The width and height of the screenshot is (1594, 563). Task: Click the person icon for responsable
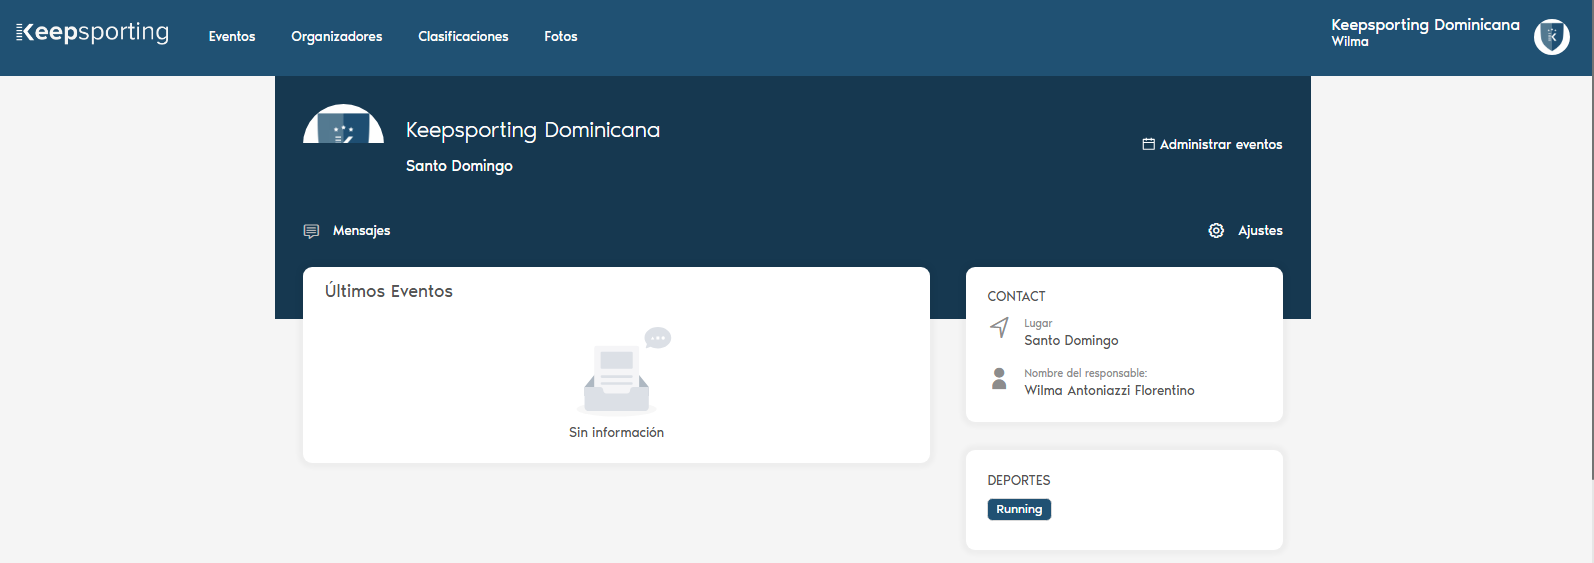[999, 378]
